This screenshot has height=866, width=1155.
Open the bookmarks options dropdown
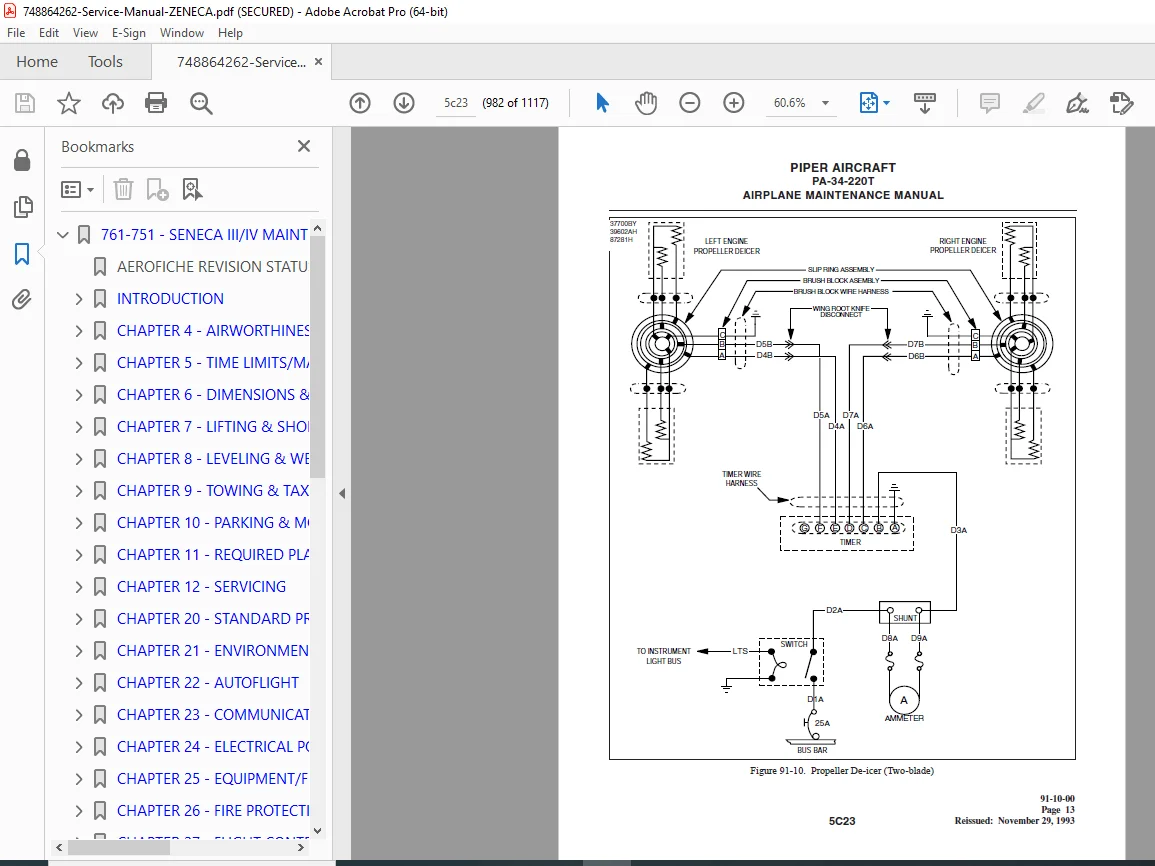pos(77,189)
